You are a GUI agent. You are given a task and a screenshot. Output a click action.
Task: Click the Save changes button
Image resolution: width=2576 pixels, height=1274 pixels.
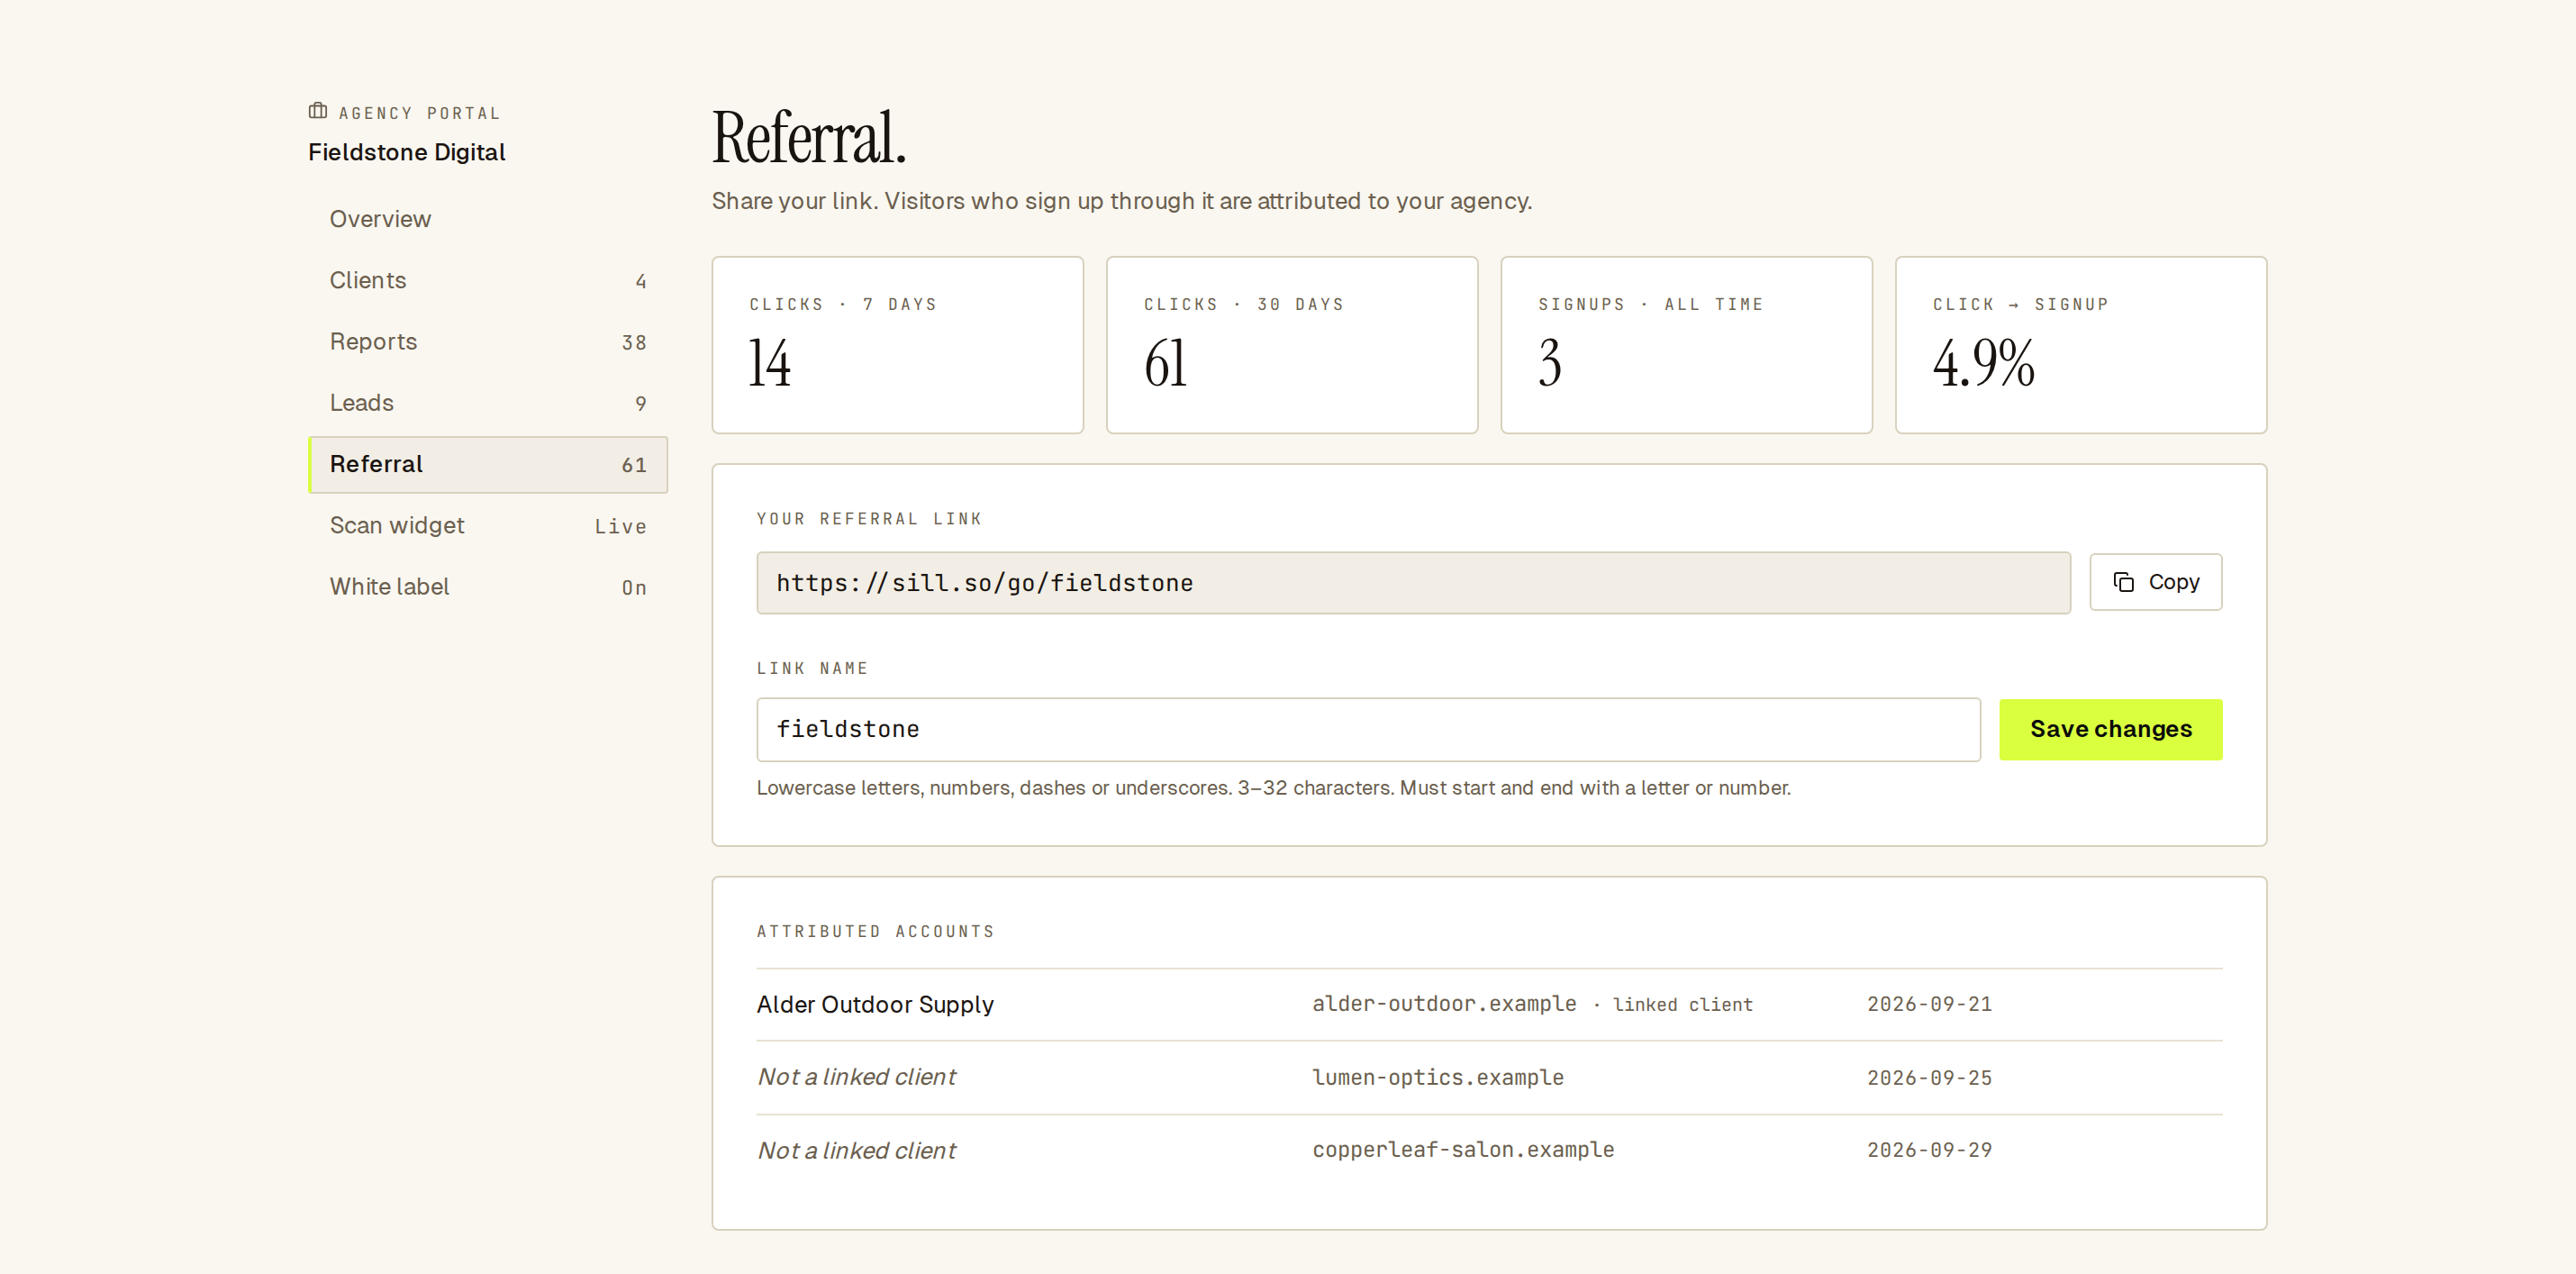pyautogui.click(x=2111, y=729)
